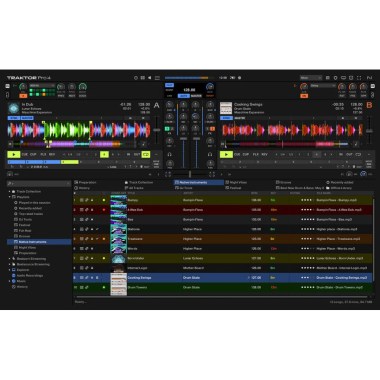Collapse the Playlists tree node

click(x=10, y=197)
